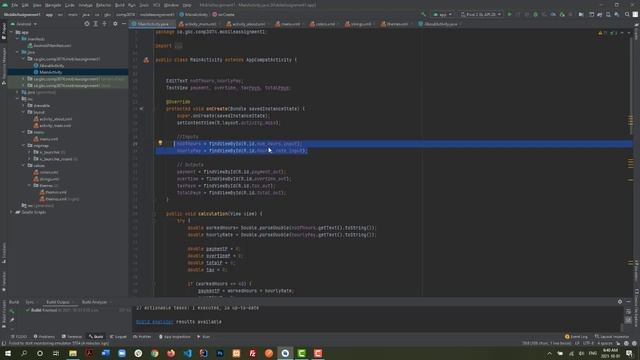Click the Windows Start button
This screenshot has width=640, height=360.
click(x=8, y=353)
